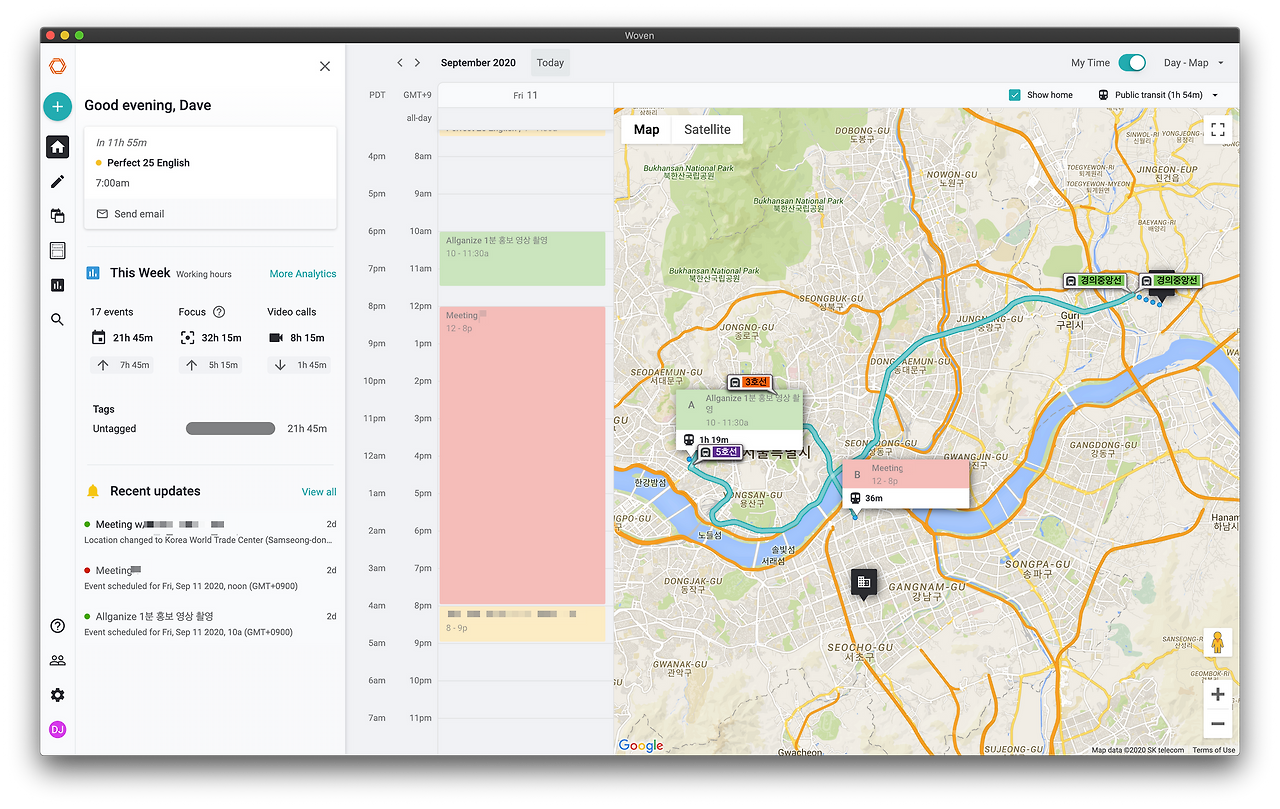Zoom in on the map
The height and width of the screenshot is (809, 1280).
pos(1217,695)
